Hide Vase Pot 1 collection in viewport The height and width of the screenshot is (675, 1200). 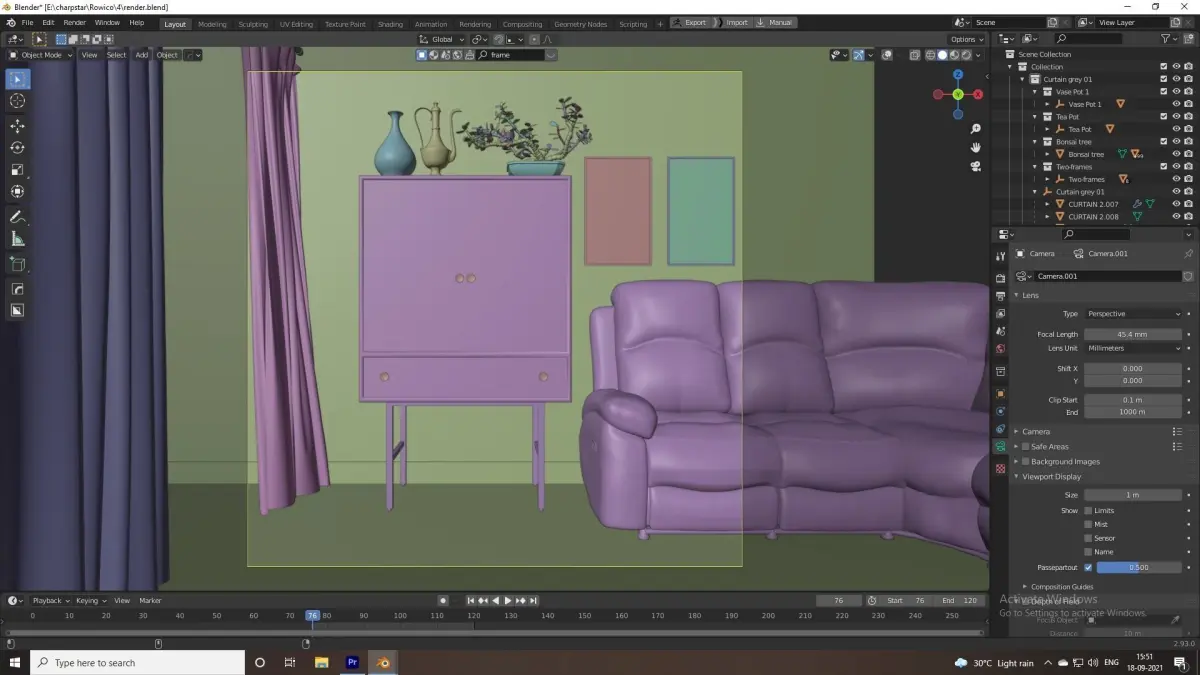(1176, 92)
